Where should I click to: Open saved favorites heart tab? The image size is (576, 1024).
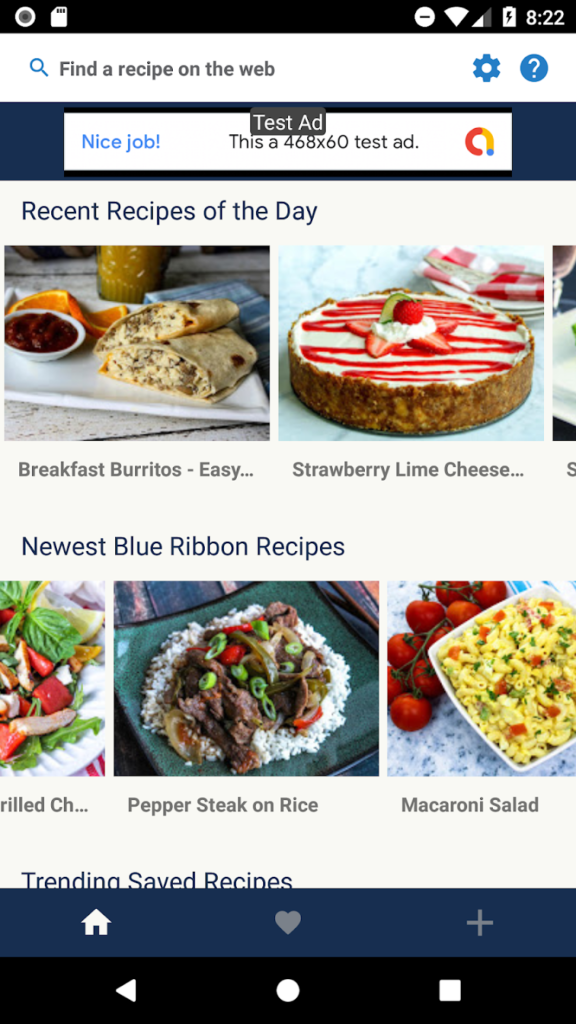(x=288, y=923)
